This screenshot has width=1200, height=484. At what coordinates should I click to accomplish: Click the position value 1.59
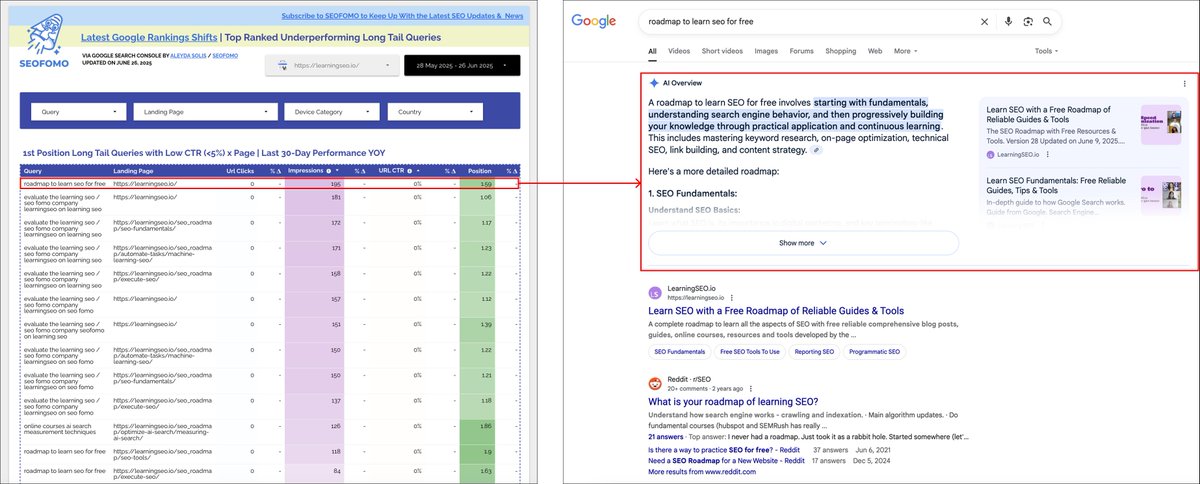(486, 183)
